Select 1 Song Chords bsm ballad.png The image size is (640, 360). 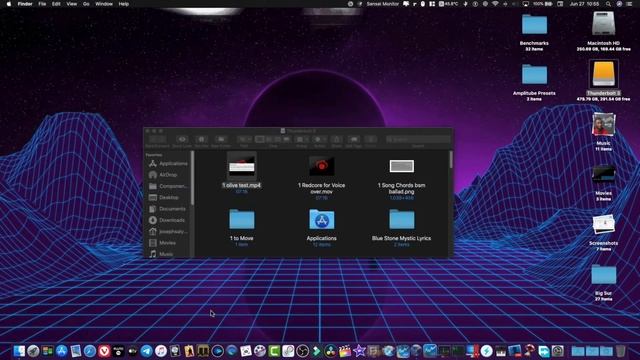[402, 166]
